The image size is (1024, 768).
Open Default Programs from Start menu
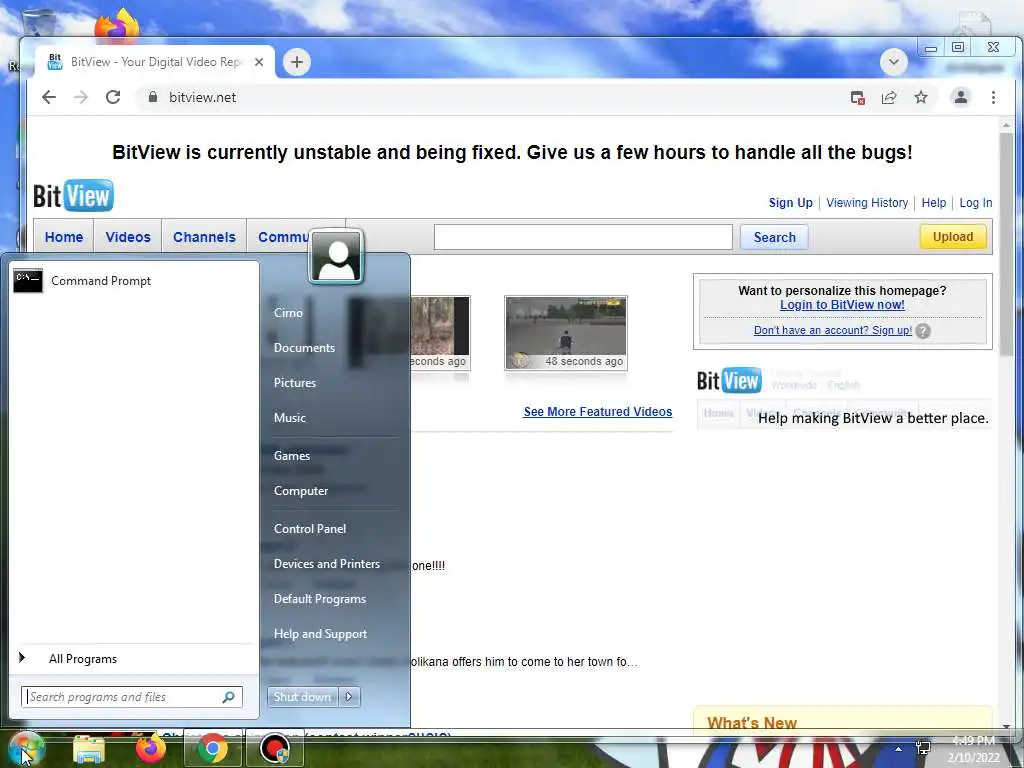(x=320, y=599)
